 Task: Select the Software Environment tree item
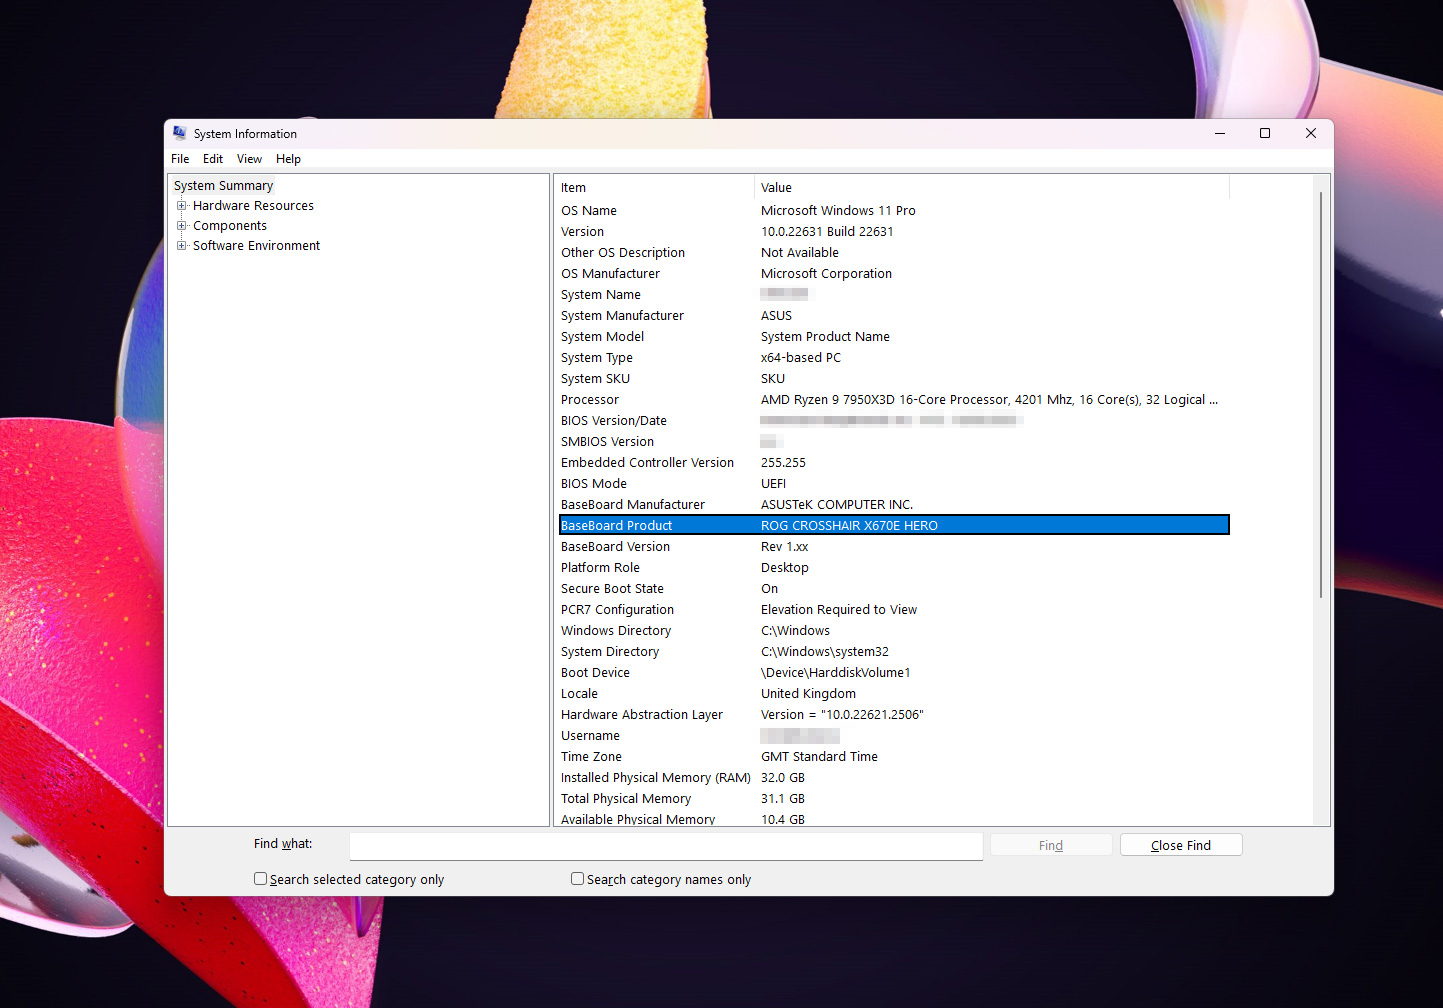pos(256,246)
